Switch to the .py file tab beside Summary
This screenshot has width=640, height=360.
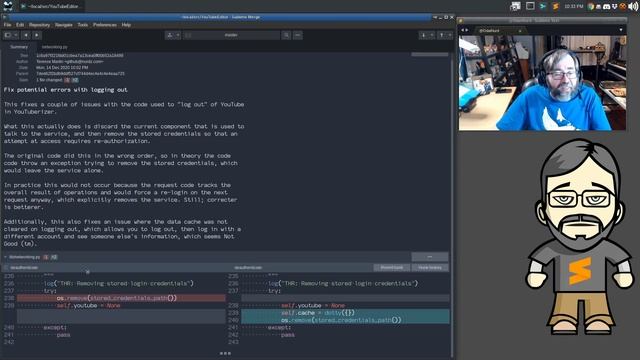point(55,47)
